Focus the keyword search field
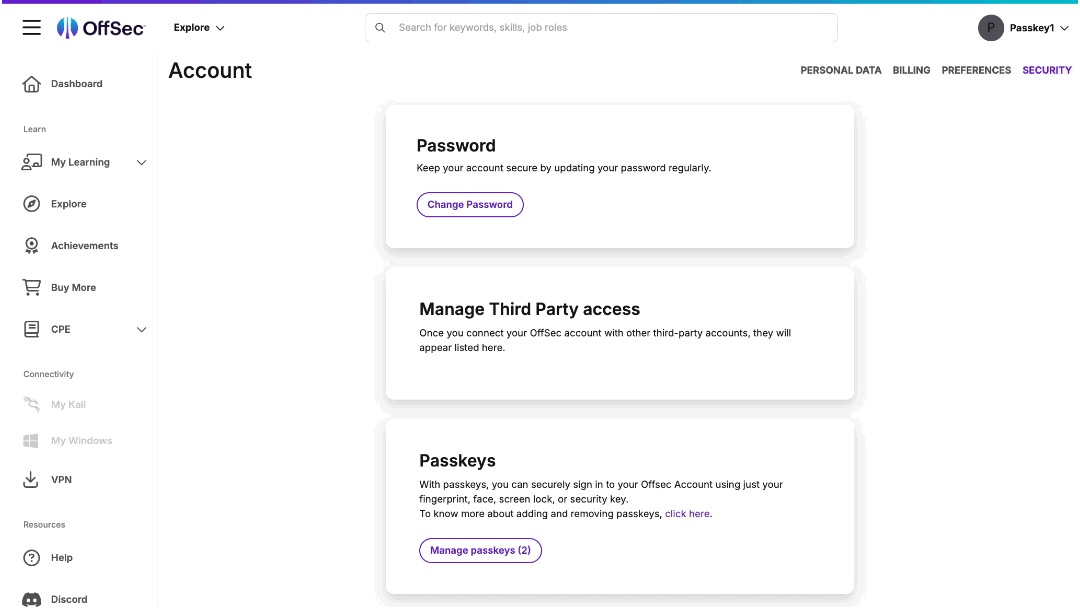 [x=601, y=28]
